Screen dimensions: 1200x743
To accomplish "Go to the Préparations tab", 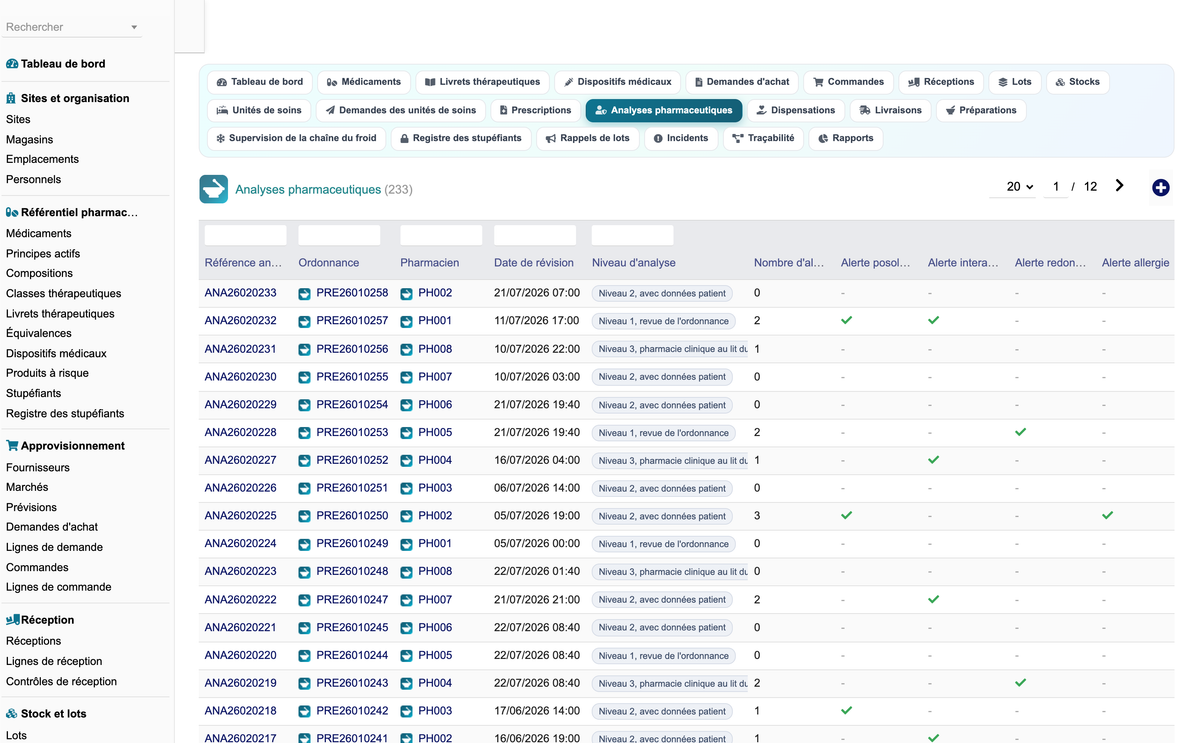I will pyautogui.click(x=980, y=110).
